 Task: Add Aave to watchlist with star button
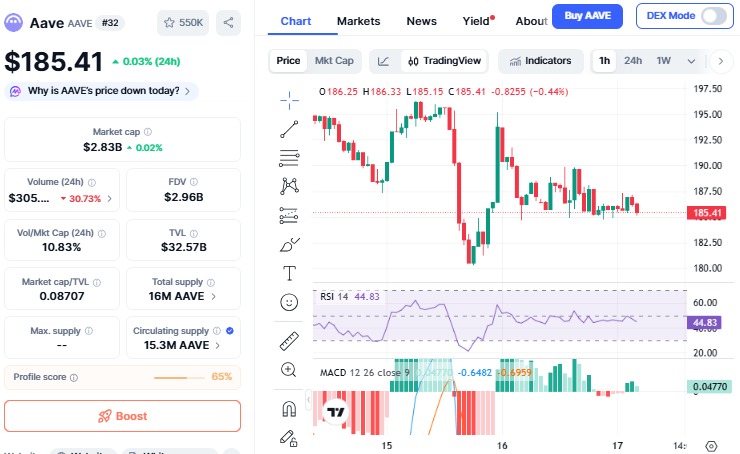coord(183,23)
